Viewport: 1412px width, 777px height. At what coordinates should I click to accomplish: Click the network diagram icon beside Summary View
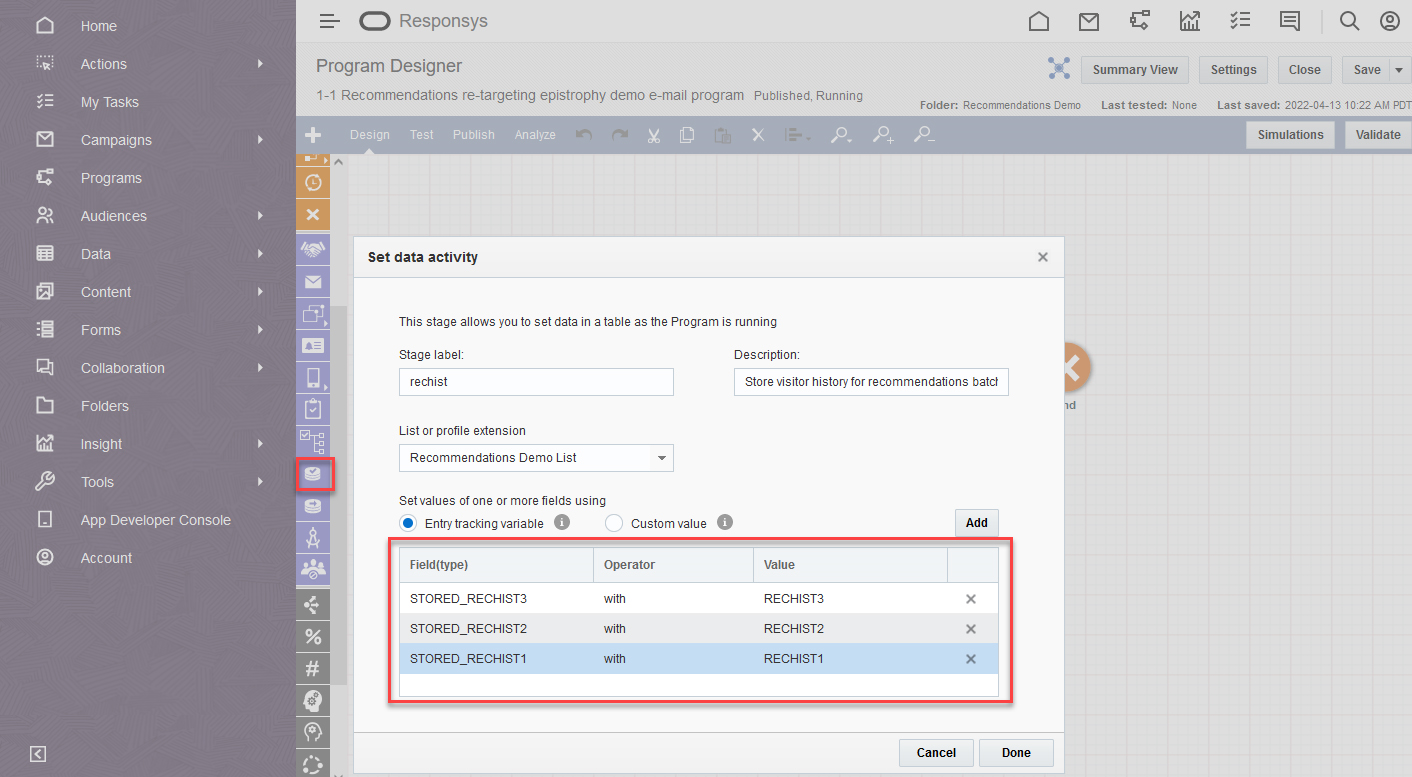pos(1059,69)
